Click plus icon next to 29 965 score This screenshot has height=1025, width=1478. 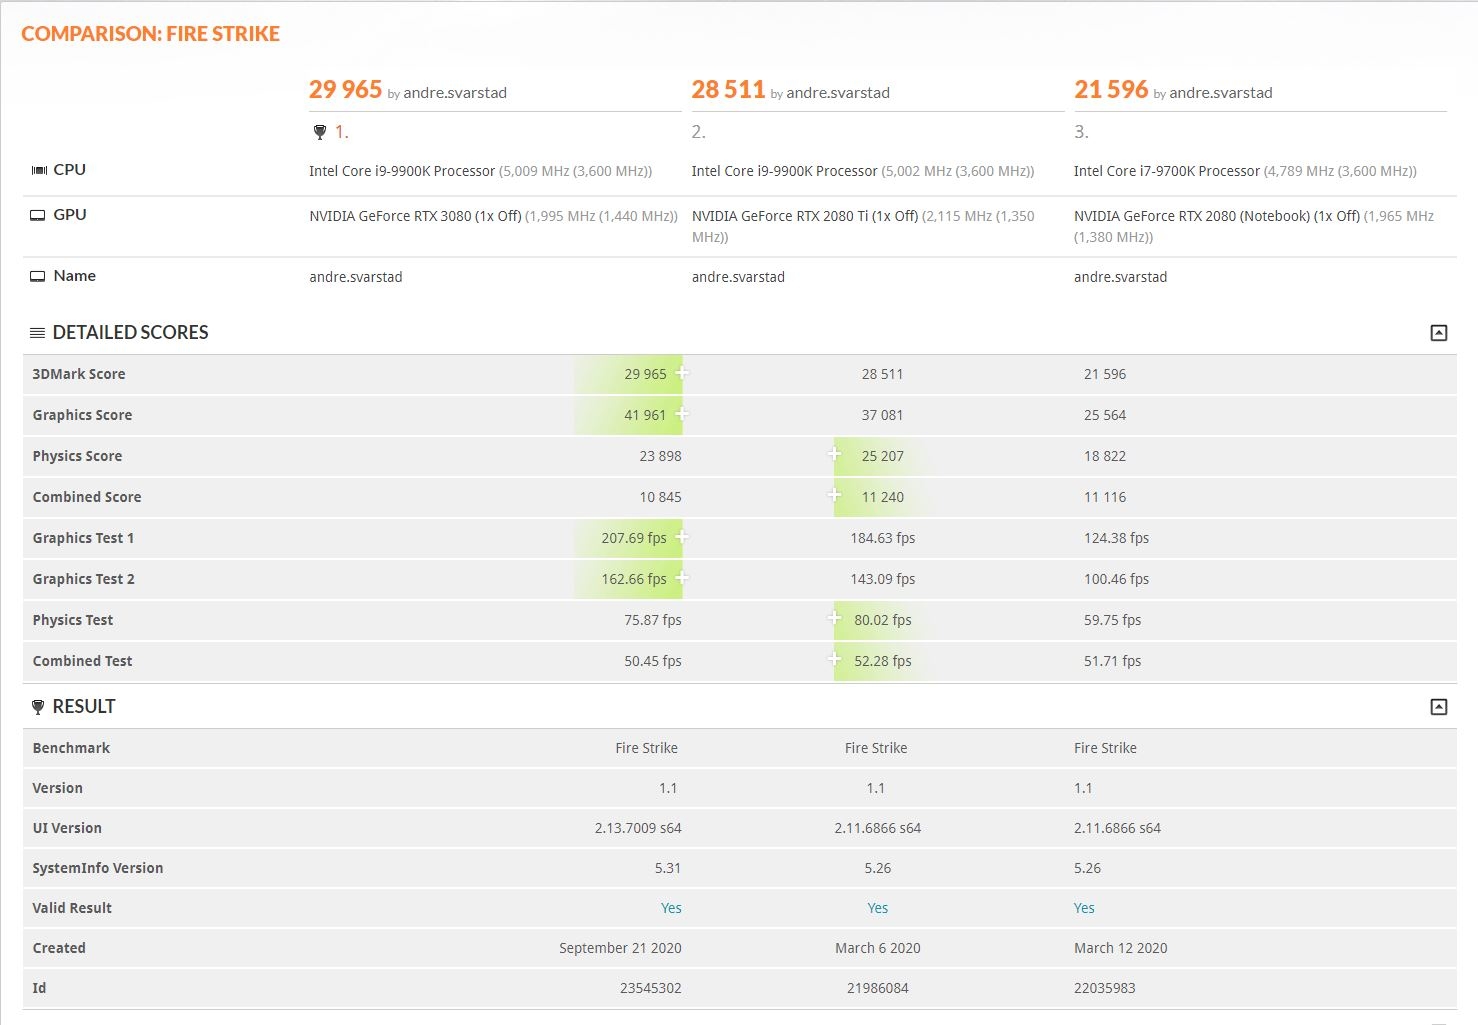(682, 373)
